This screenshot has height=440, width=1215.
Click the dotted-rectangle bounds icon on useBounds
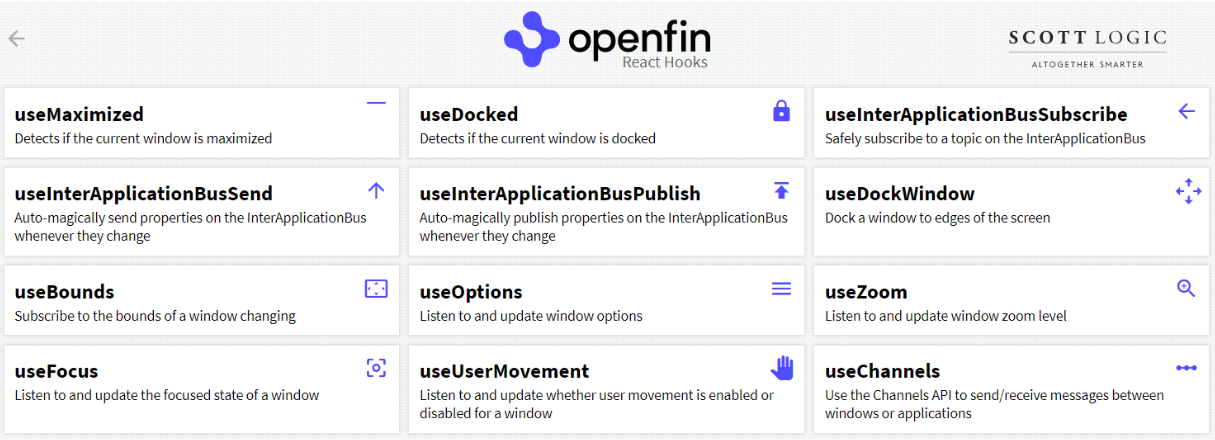pos(376,289)
